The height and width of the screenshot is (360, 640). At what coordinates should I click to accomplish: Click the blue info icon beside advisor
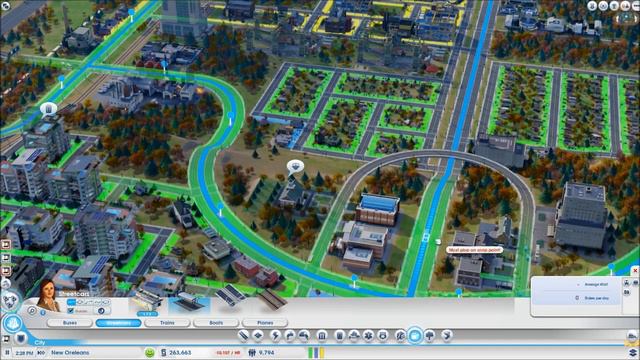pos(43,313)
